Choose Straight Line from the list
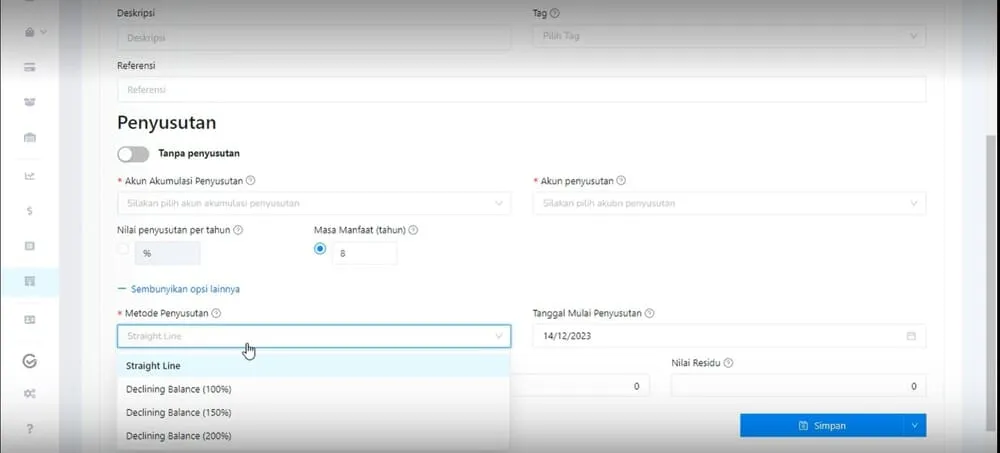Image resolution: width=1000 pixels, height=453 pixels. (313, 366)
